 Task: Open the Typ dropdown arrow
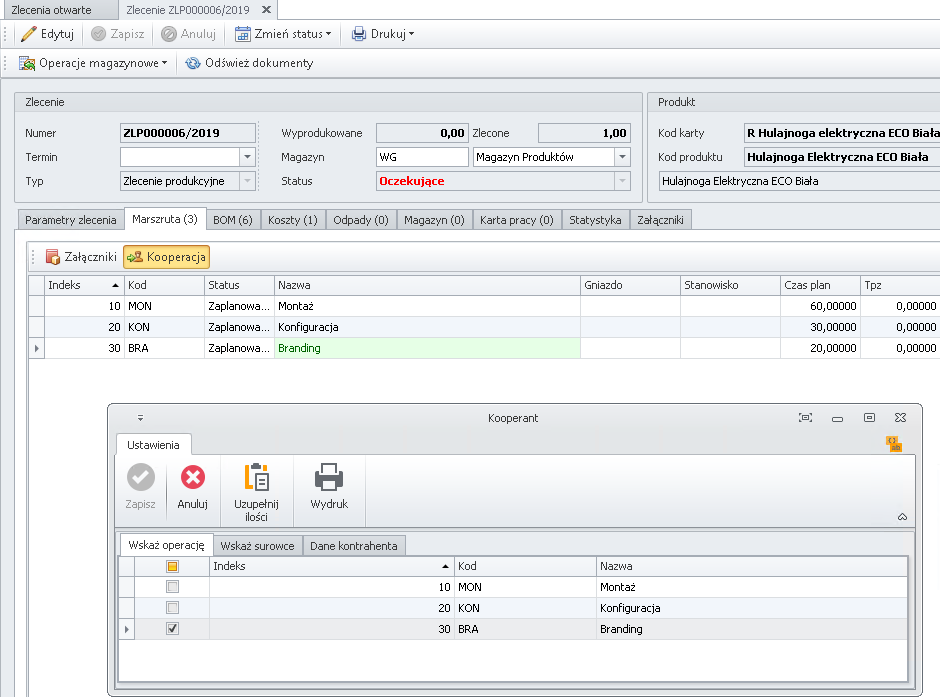coord(248,181)
